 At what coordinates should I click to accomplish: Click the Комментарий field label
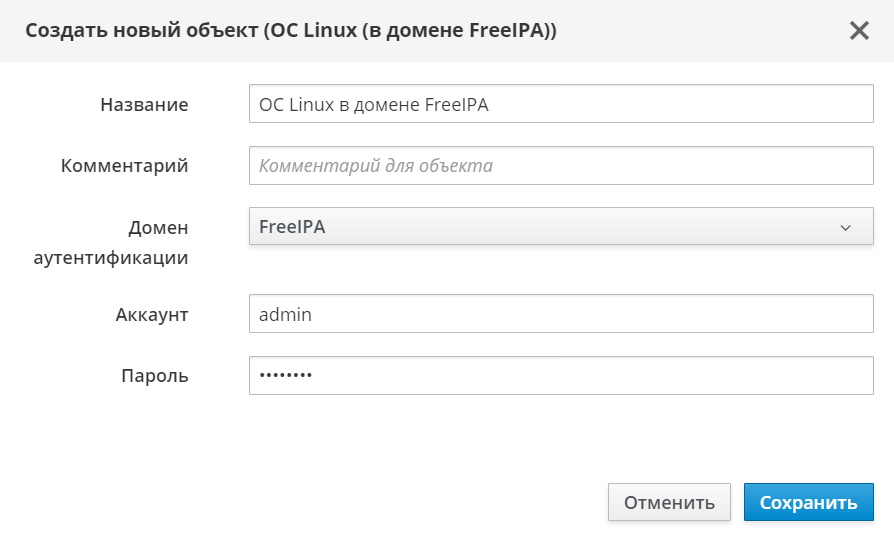tap(125, 166)
